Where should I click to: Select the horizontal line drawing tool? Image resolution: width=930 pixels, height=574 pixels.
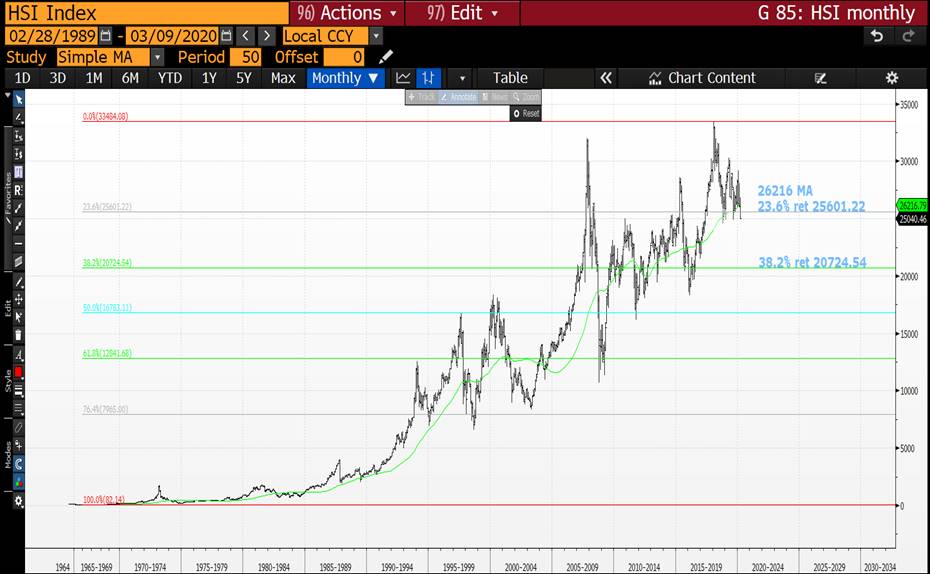[18, 244]
